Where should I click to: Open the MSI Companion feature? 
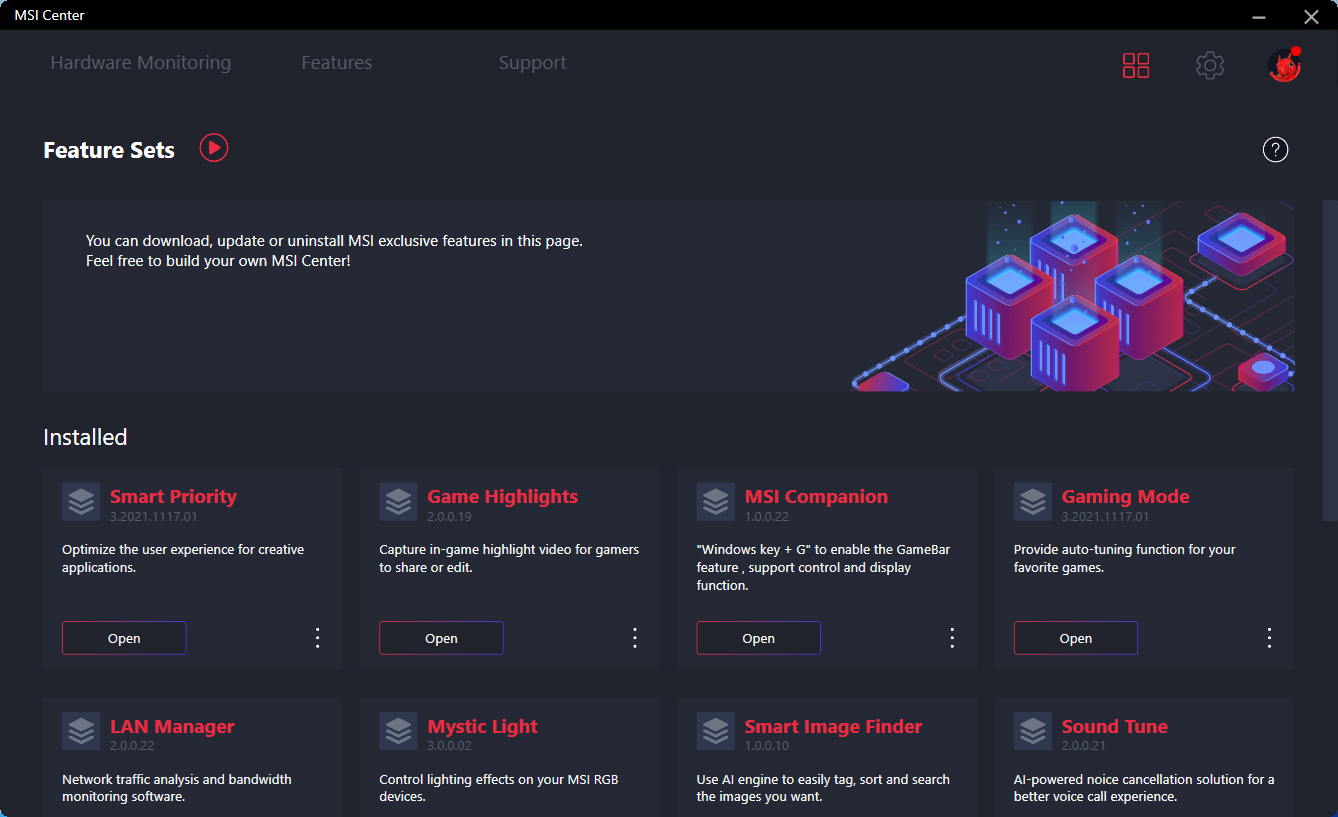click(x=759, y=638)
